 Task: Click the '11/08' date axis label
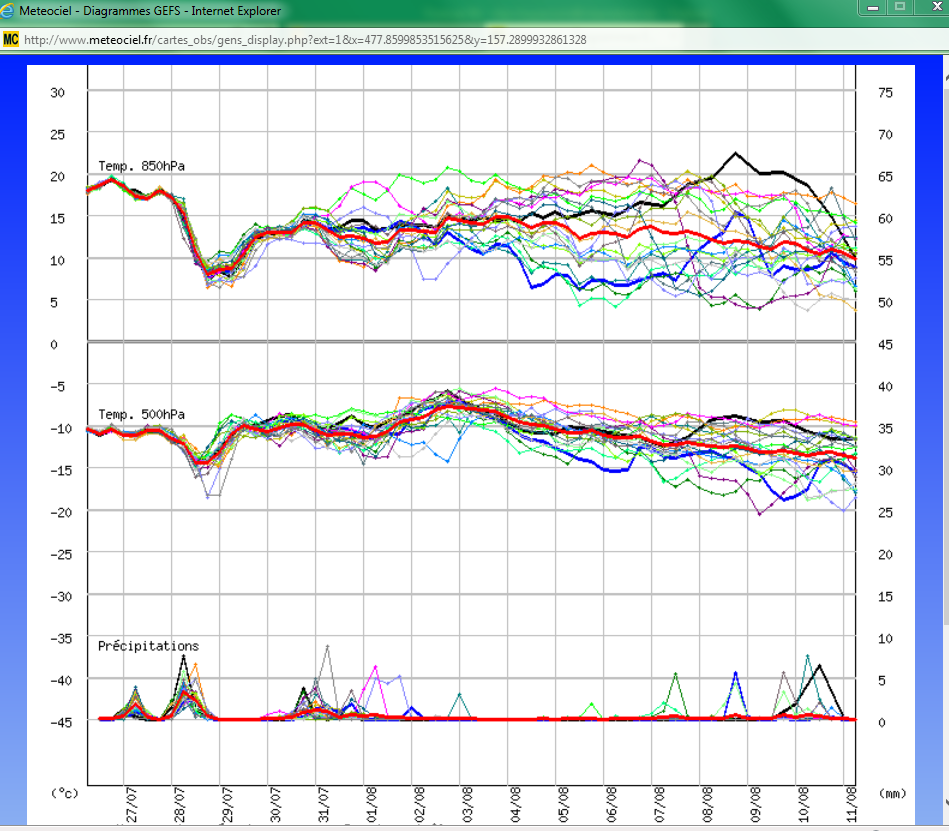[852, 805]
